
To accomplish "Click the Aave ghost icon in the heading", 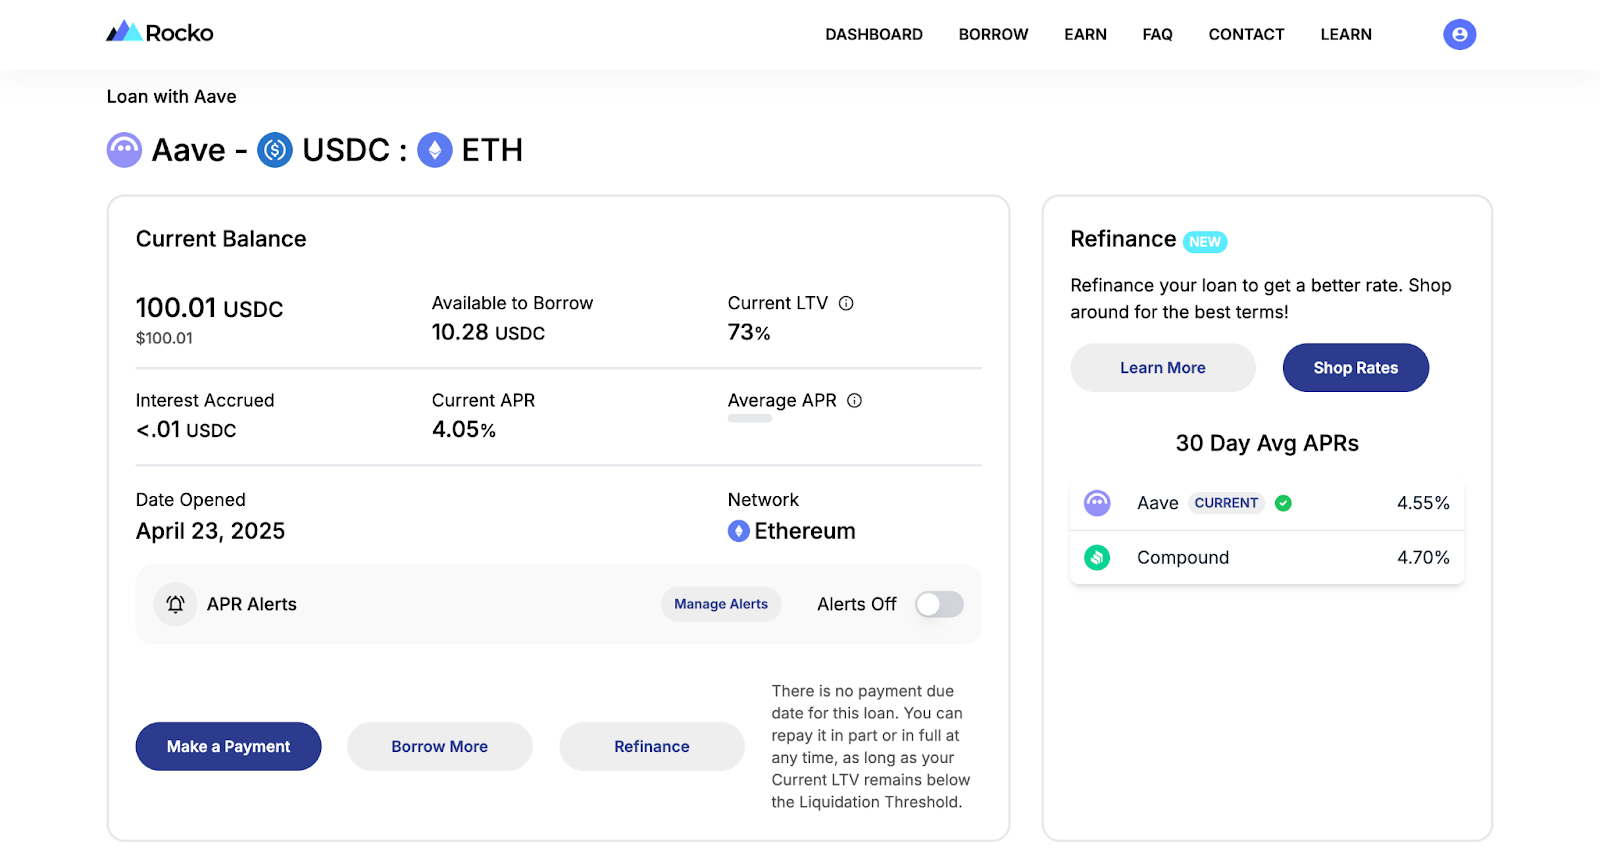I will coord(124,150).
